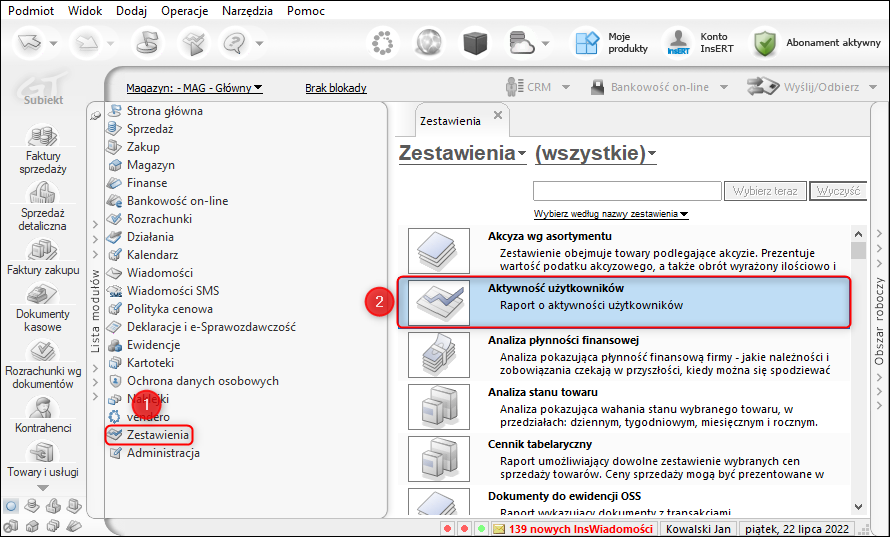
Task: Open Ochrona danych osobowych module
Action: [x=203, y=381]
